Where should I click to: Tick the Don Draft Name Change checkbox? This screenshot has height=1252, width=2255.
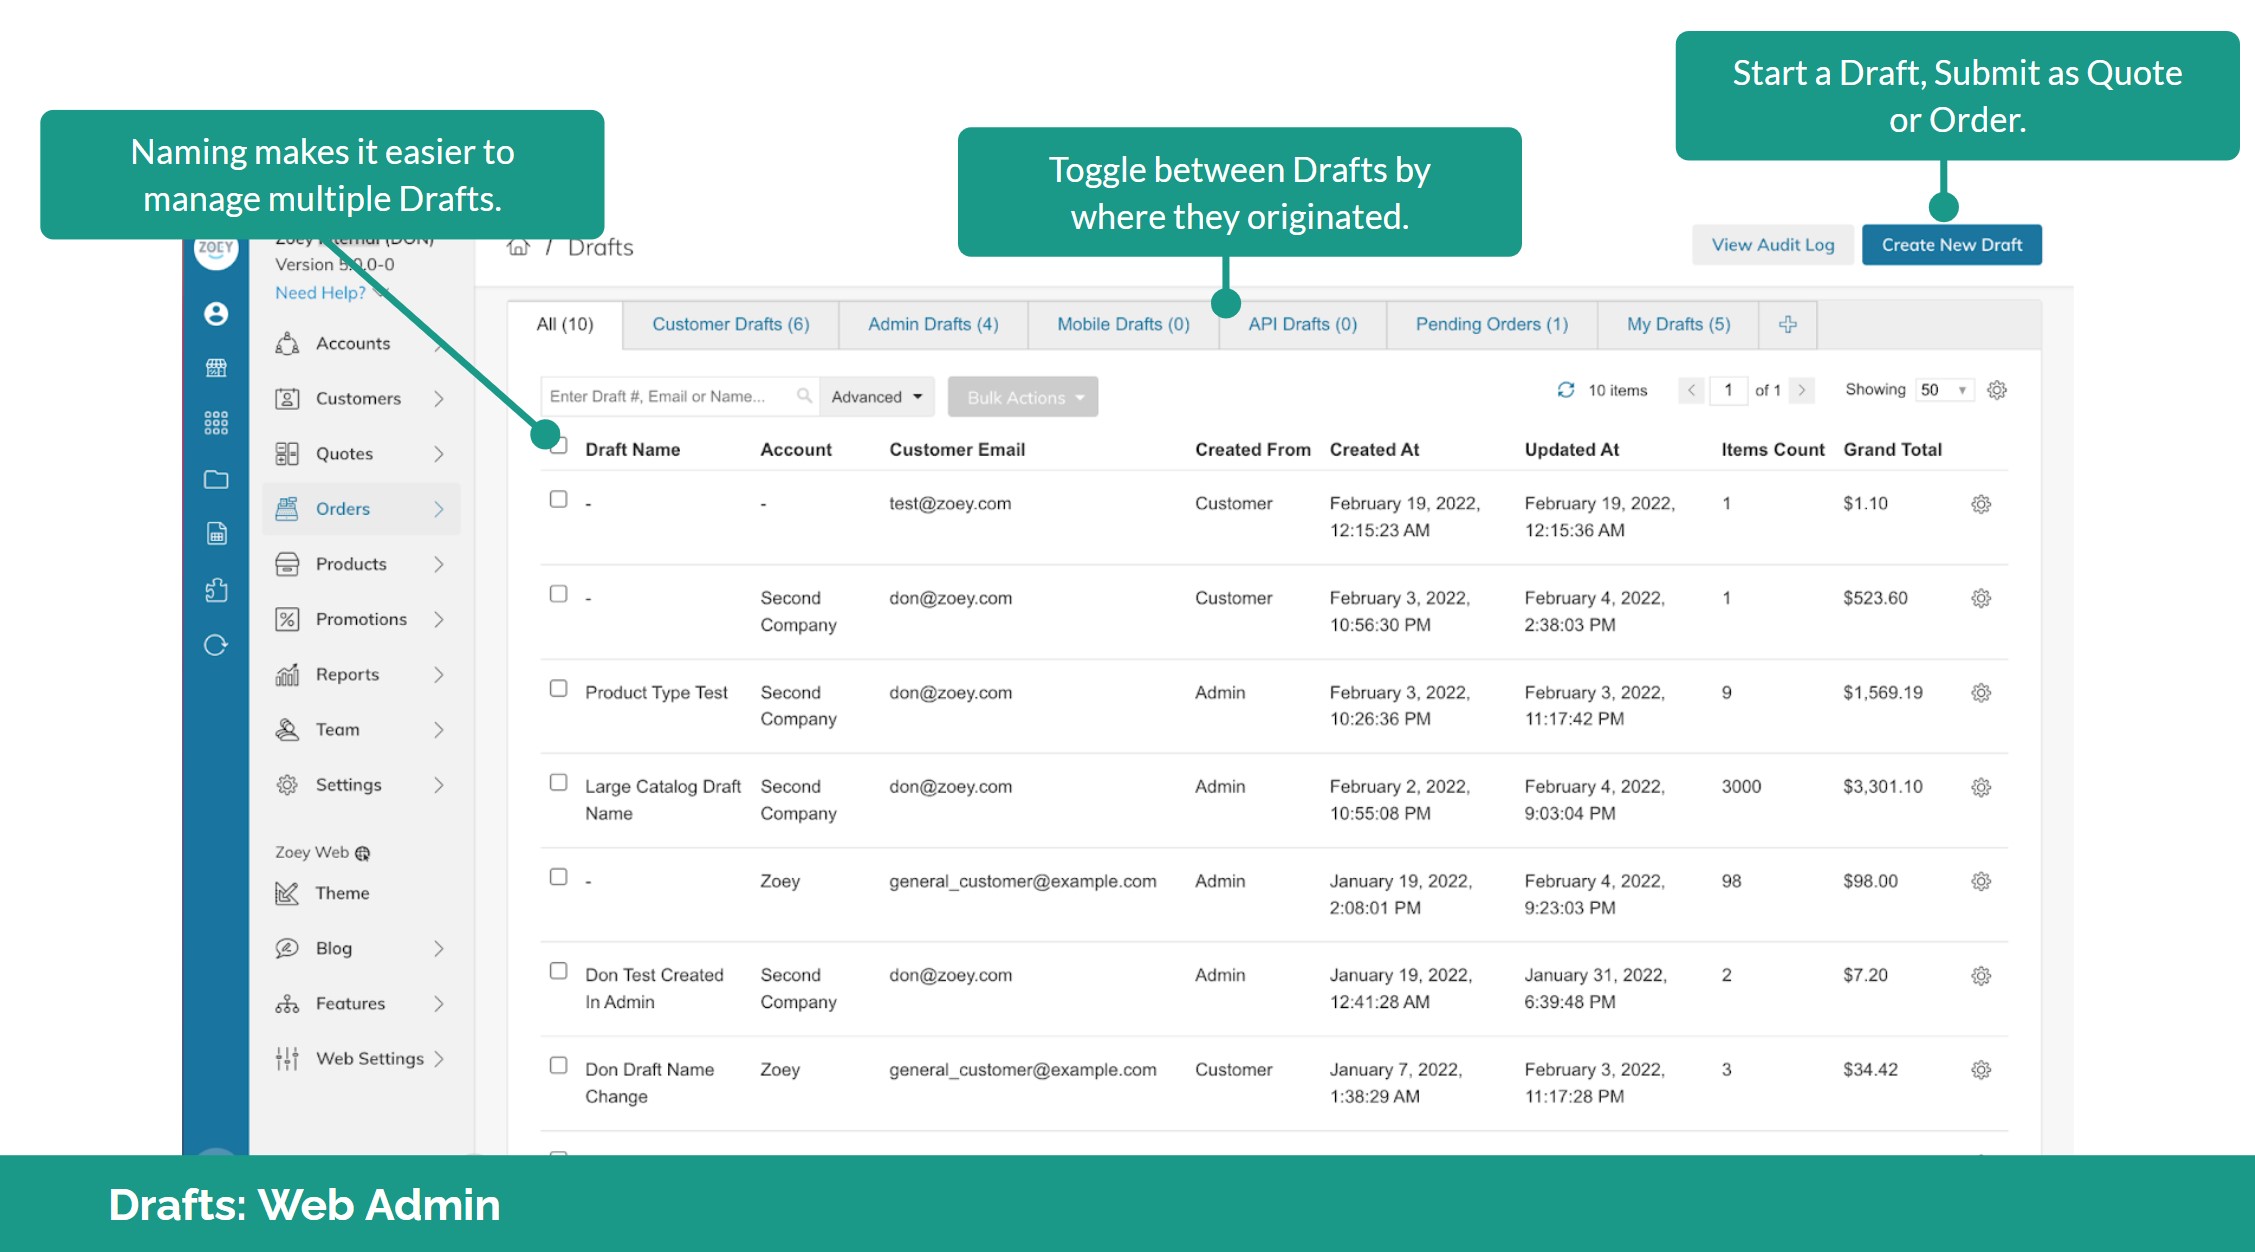pyautogui.click(x=558, y=1065)
